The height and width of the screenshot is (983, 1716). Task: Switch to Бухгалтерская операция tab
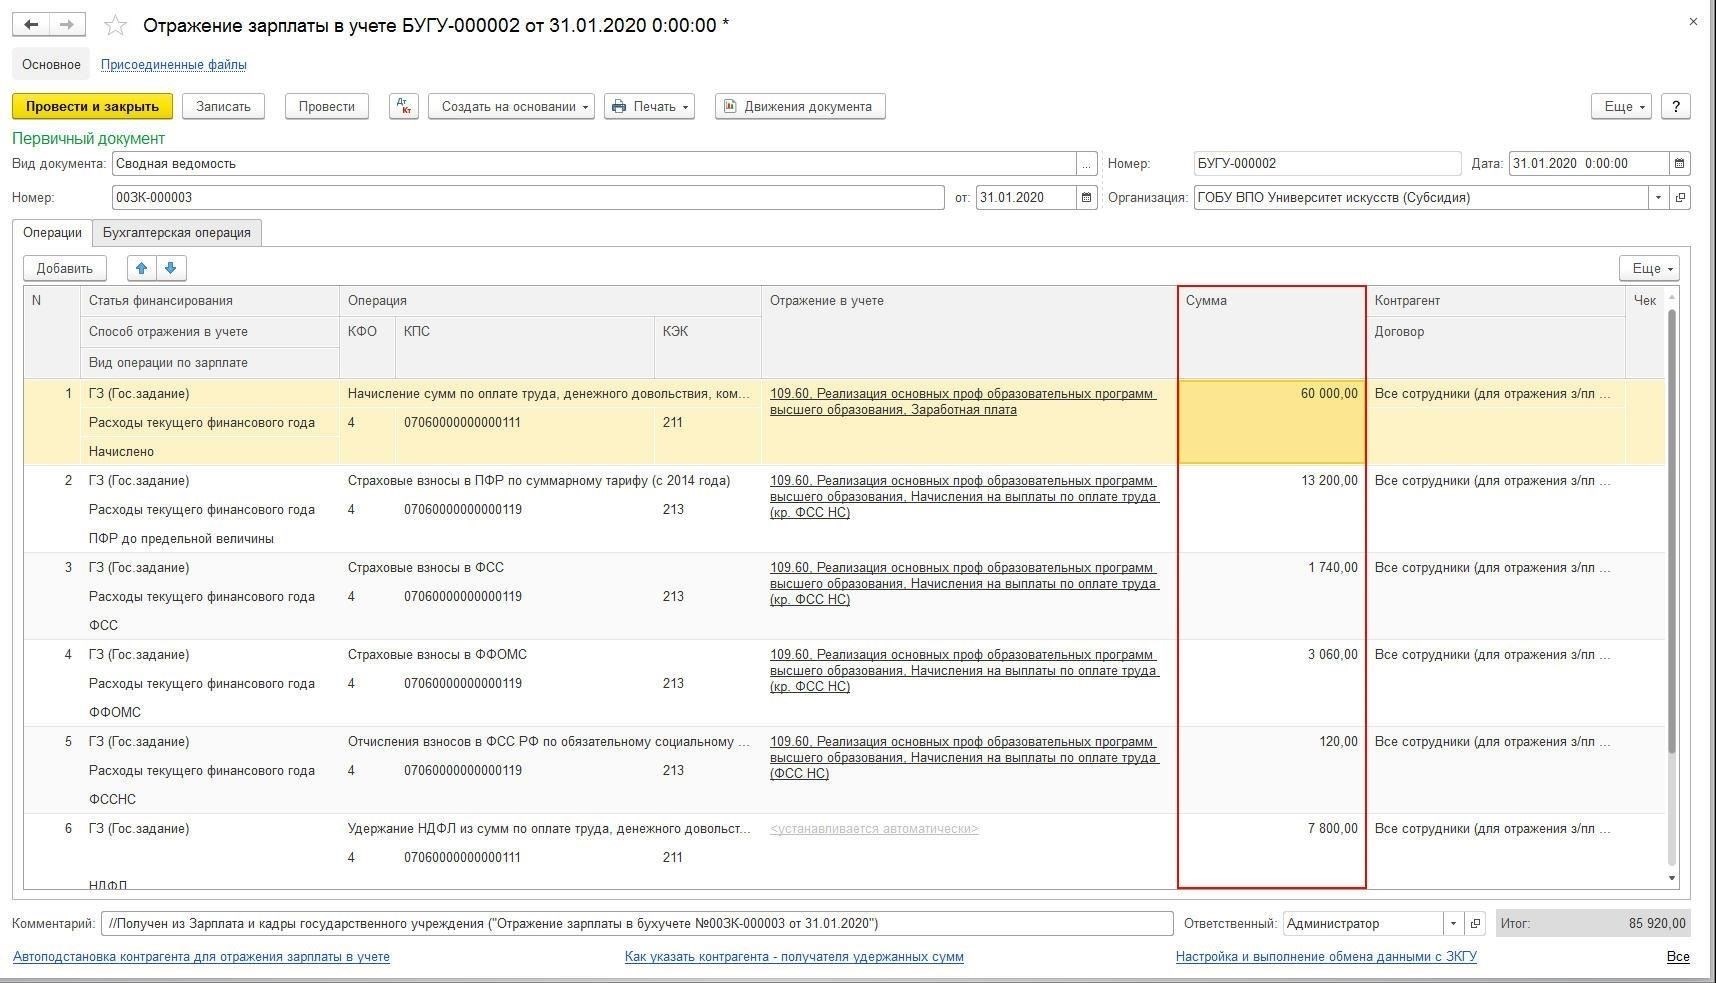coord(177,233)
